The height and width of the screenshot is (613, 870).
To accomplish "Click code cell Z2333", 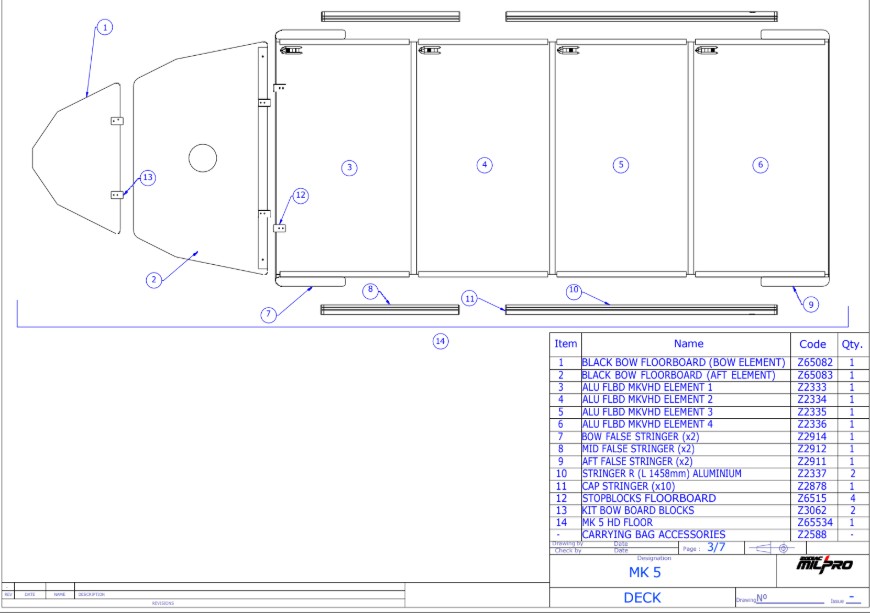I will [x=812, y=387].
